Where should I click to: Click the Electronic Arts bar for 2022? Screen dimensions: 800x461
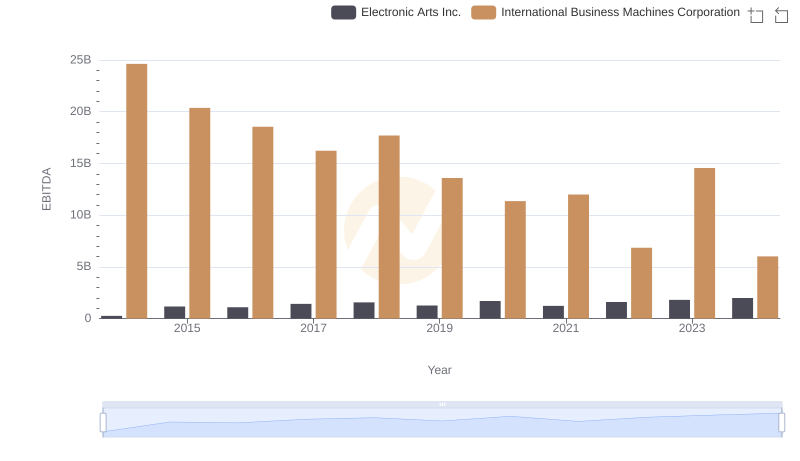(x=616, y=310)
